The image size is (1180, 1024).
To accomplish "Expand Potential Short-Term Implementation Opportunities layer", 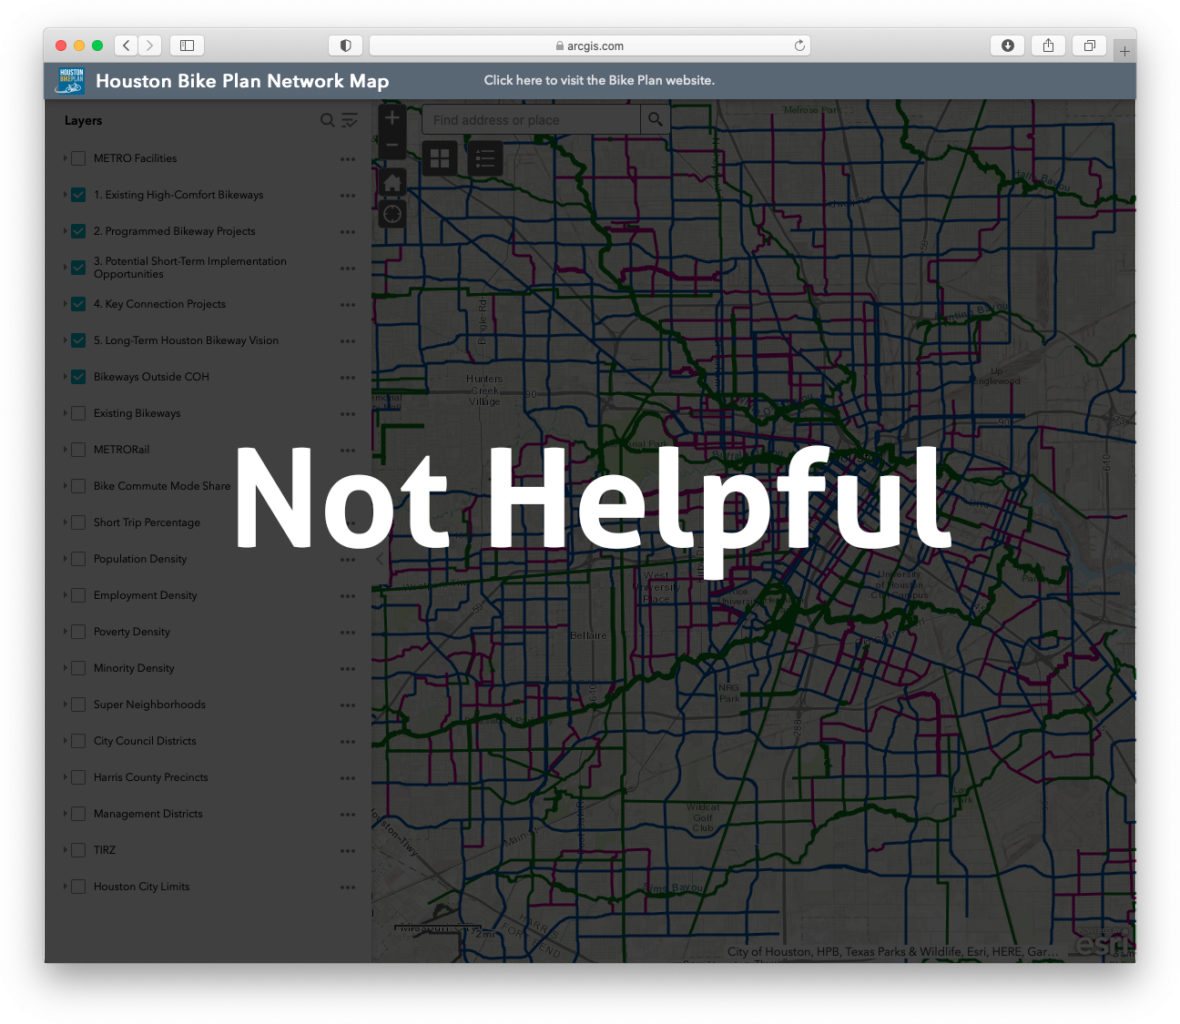I will pyautogui.click(x=65, y=267).
